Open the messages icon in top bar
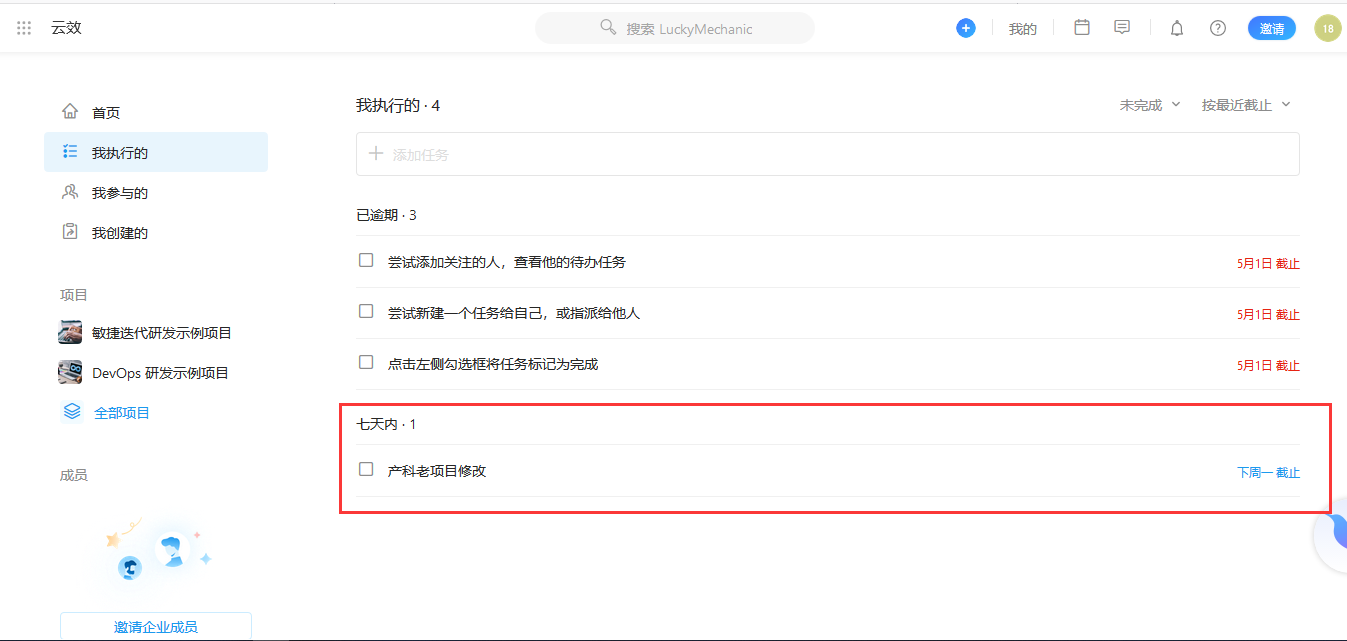 (x=1121, y=27)
